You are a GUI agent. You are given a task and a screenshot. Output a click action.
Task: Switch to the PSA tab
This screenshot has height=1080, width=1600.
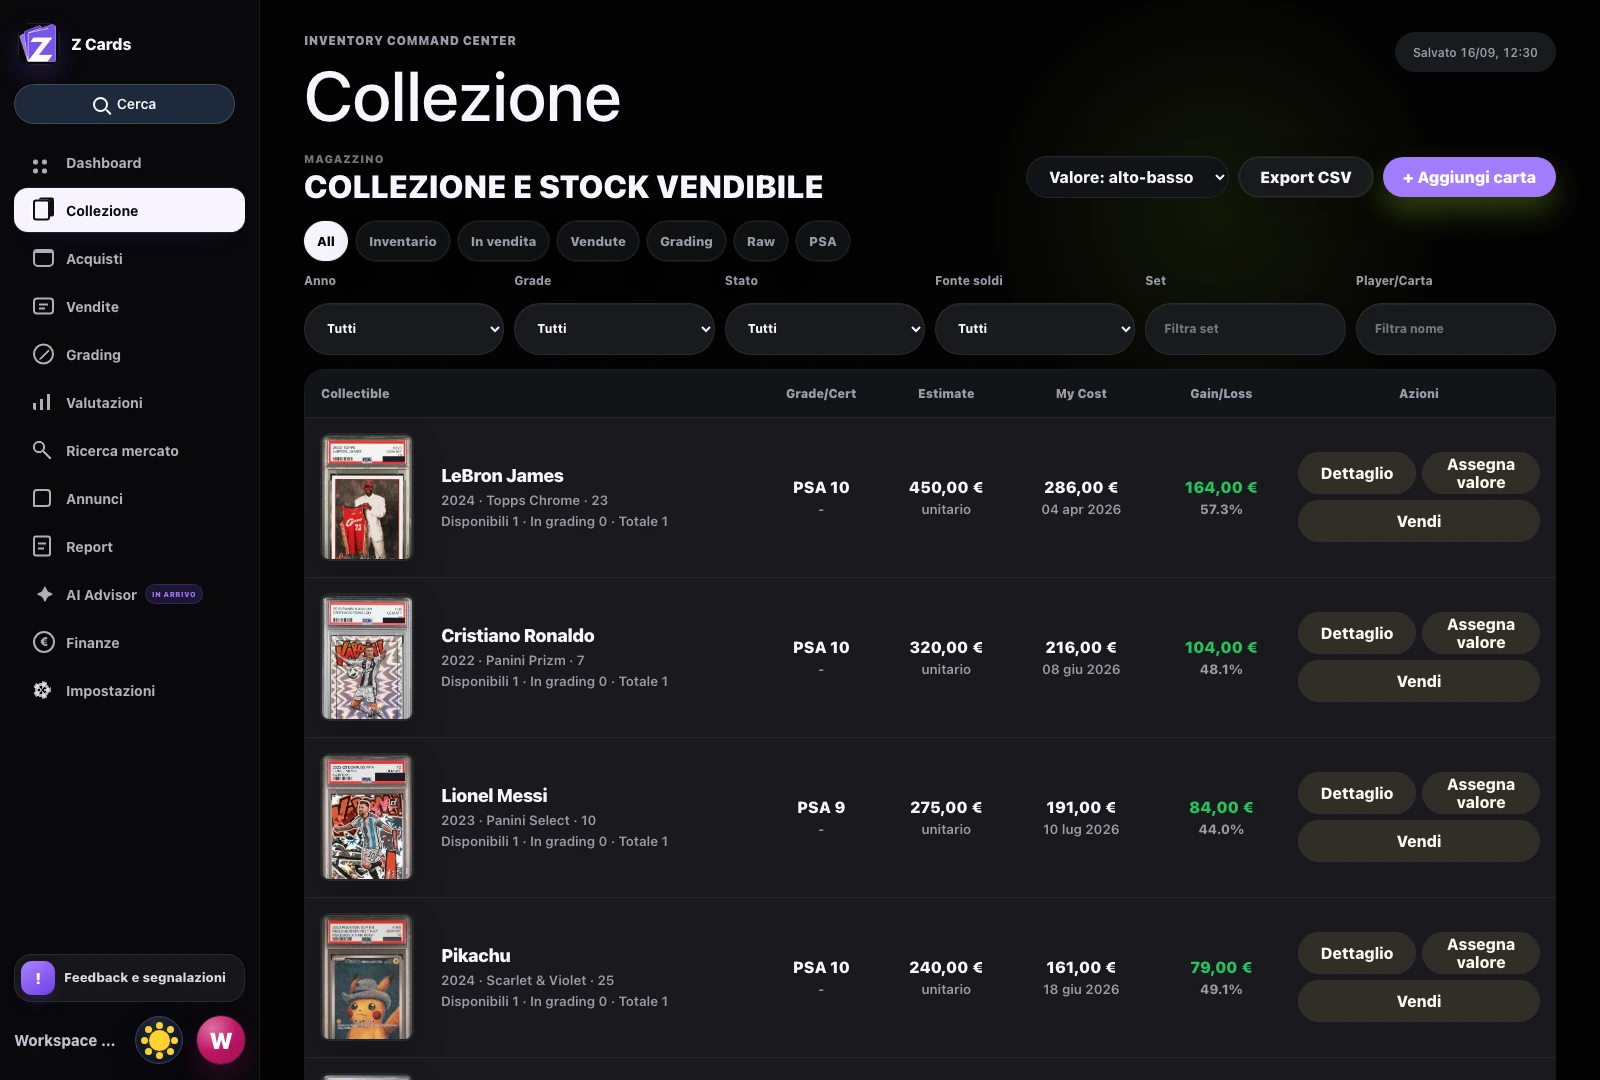point(823,241)
